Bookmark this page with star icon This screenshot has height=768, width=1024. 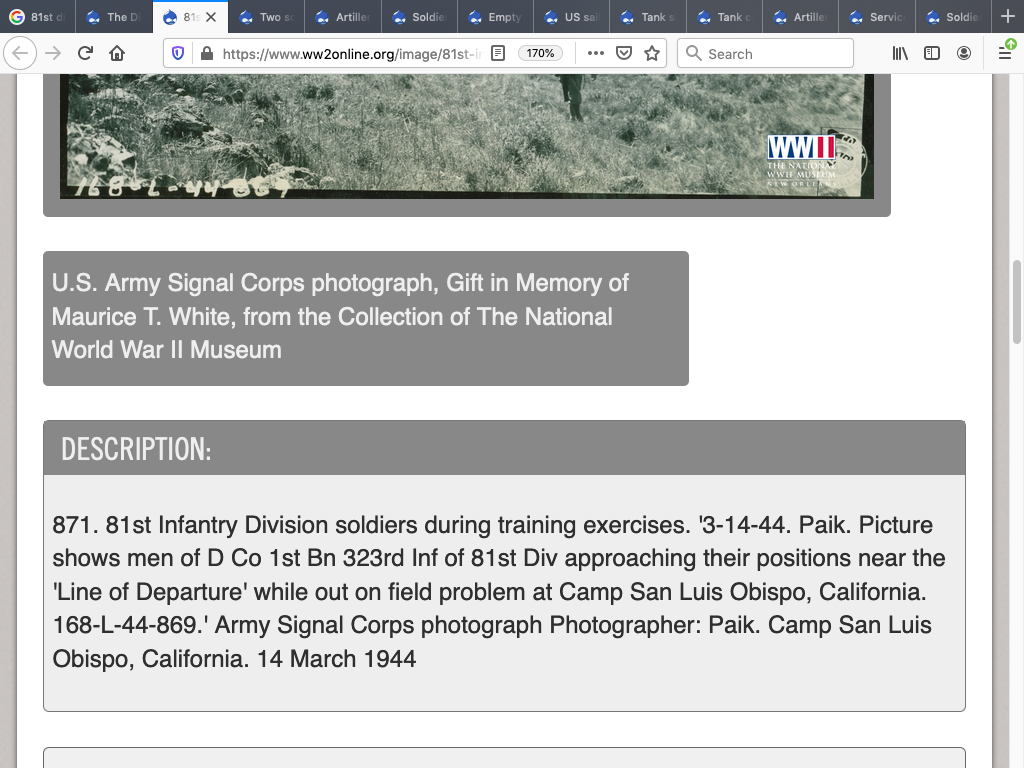pyautogui.click(x=652, y=53)
